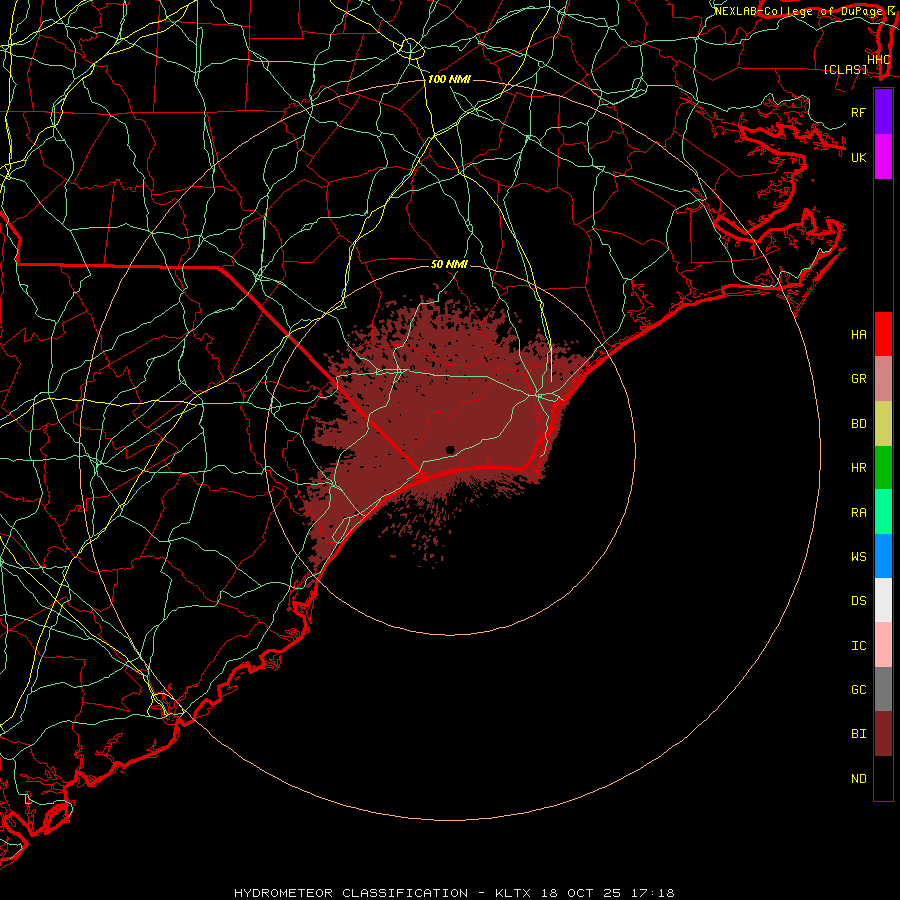This screenshot has width=900, height=900.
Task: Click the black radar site dot
Action: point(450,450)
